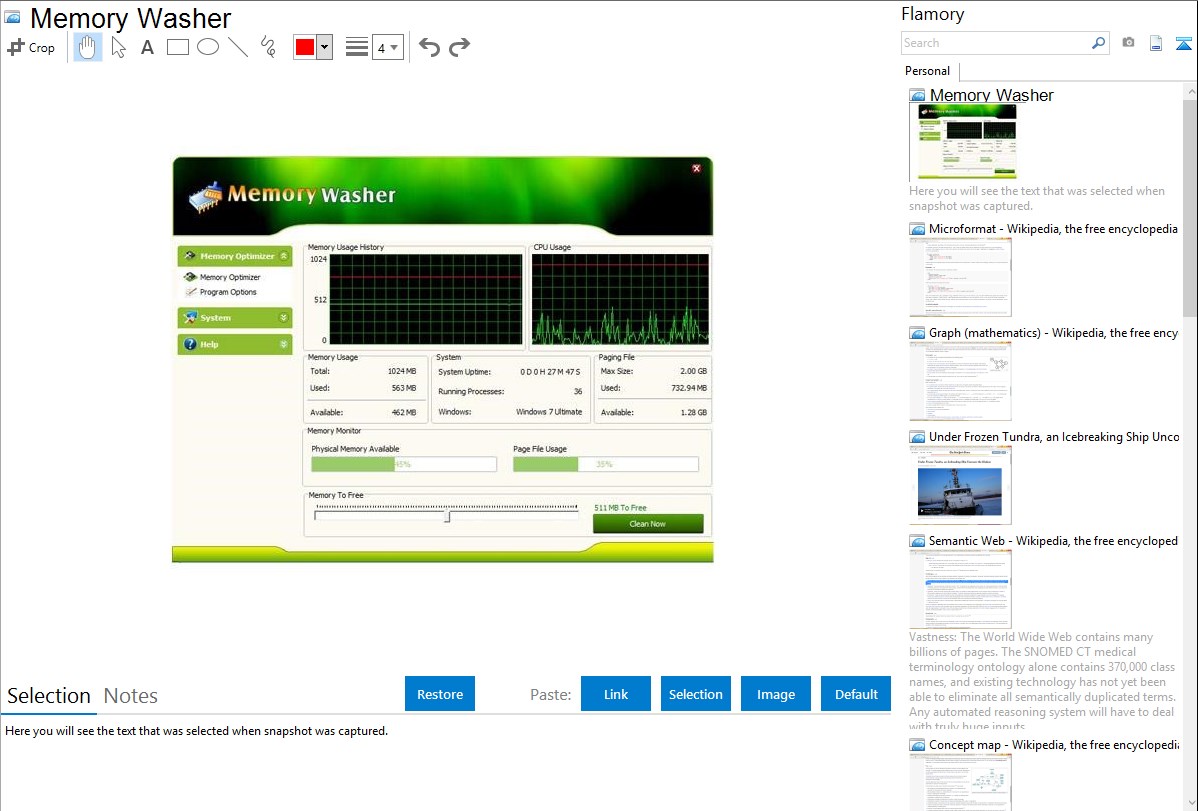Select the rectangle drawing tool
The height and width of the screenshot is (811, 1198).
click(177, 47)
